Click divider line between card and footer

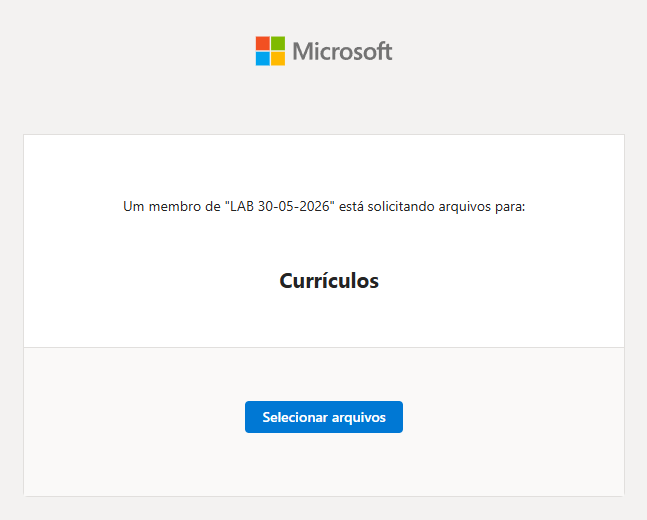point(324,347)
